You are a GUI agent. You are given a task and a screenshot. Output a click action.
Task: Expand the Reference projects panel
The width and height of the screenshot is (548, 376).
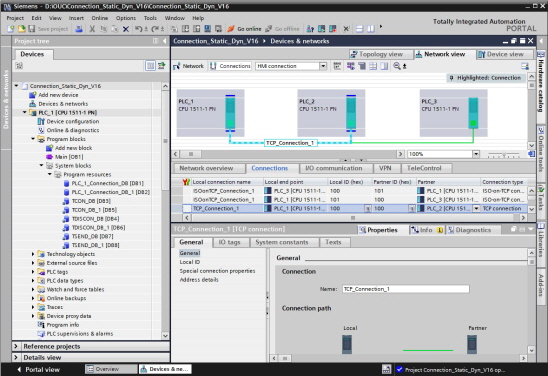[x=16, y=346]
